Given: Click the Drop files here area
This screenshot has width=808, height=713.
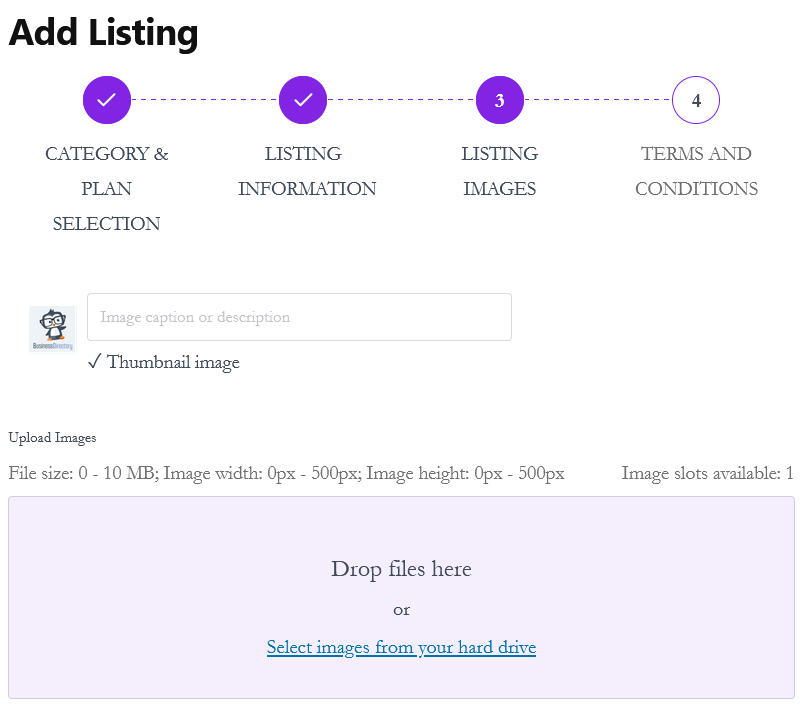Looking at the screenshot, I should click(x=401, y=598).
